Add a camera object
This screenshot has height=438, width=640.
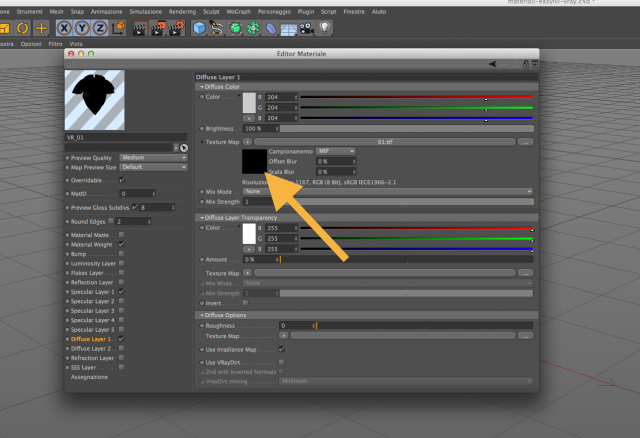pos(307,28)
